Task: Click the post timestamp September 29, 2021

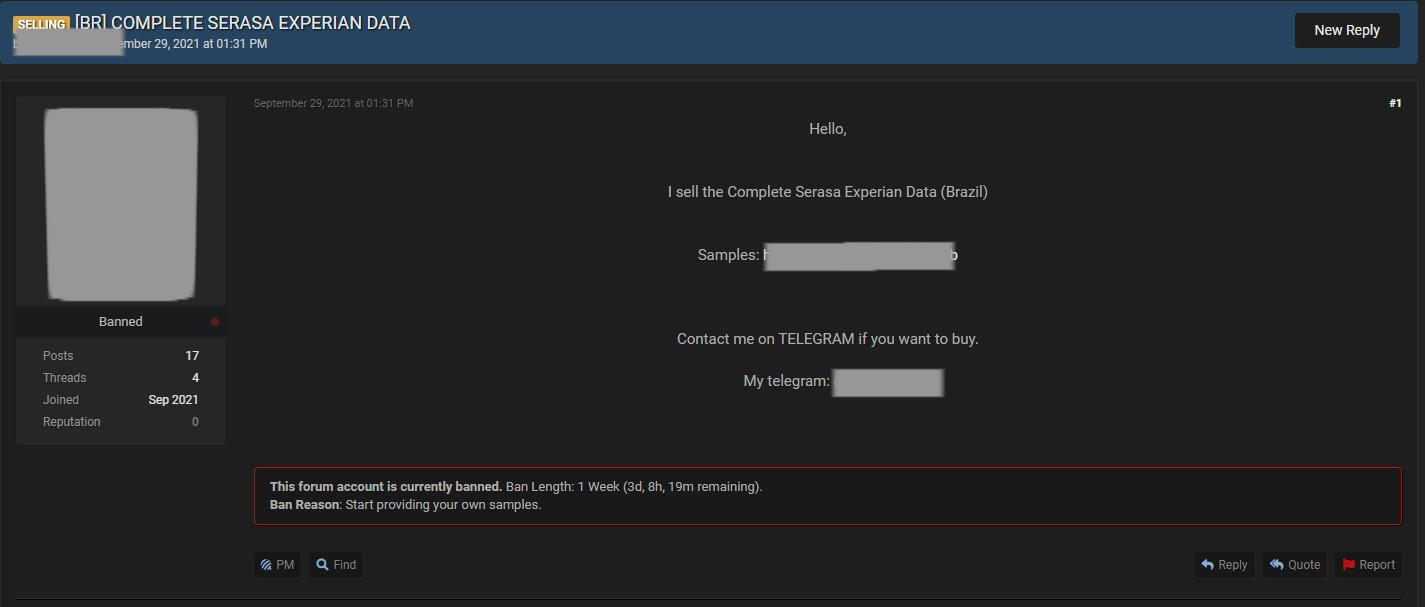Action: coord(333,103)
